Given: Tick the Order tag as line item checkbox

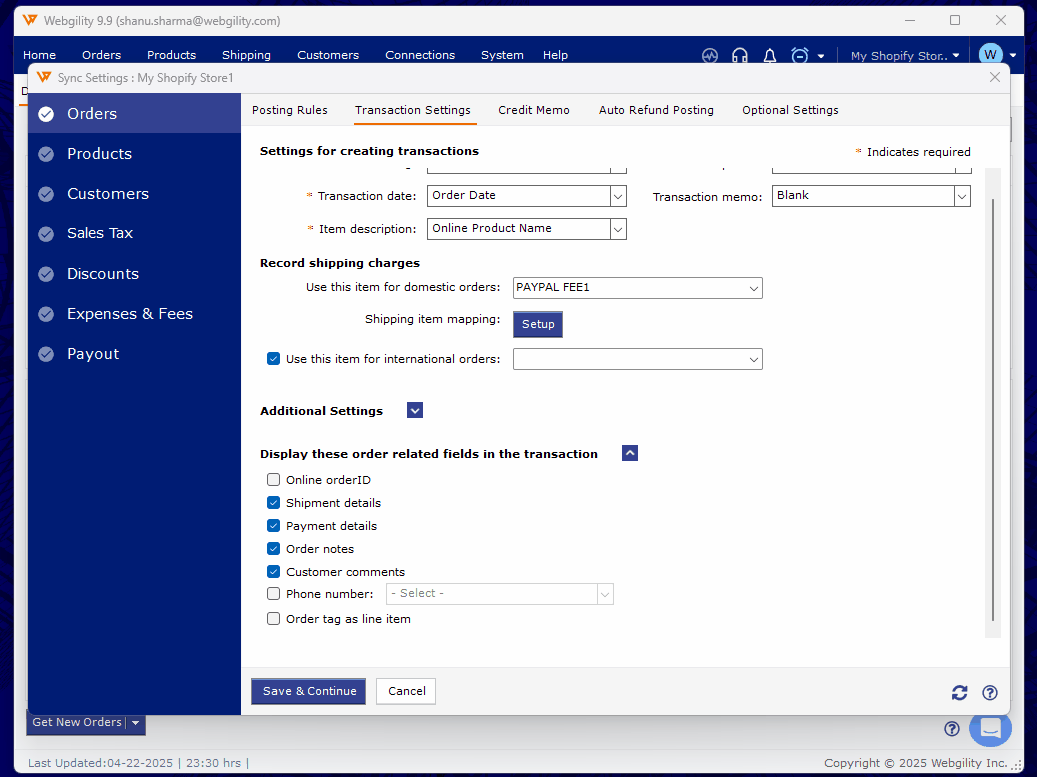Looking at the screenshot, I should (274, 619).
